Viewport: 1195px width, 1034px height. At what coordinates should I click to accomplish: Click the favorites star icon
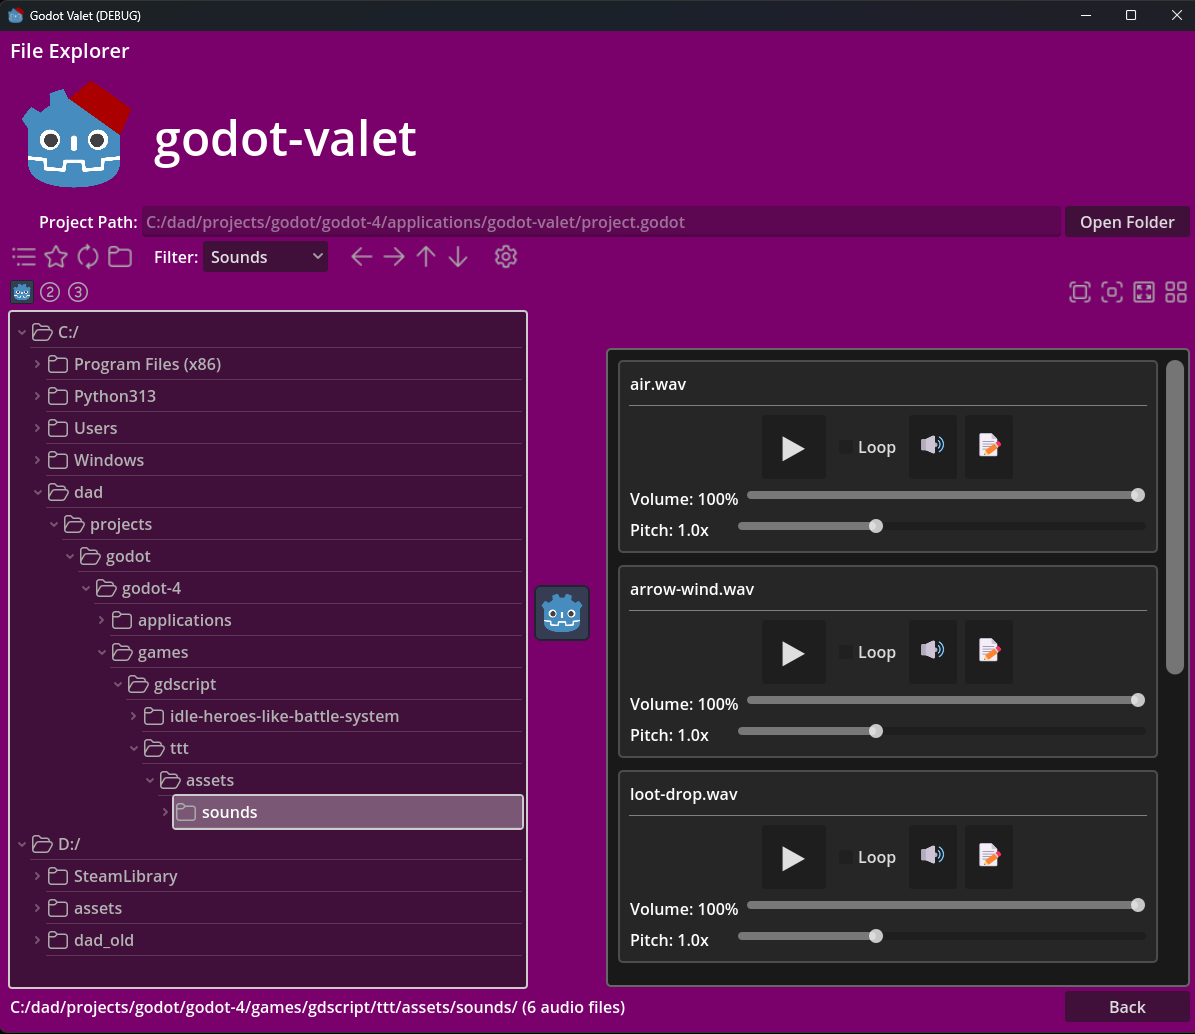(x=56, y=257)
